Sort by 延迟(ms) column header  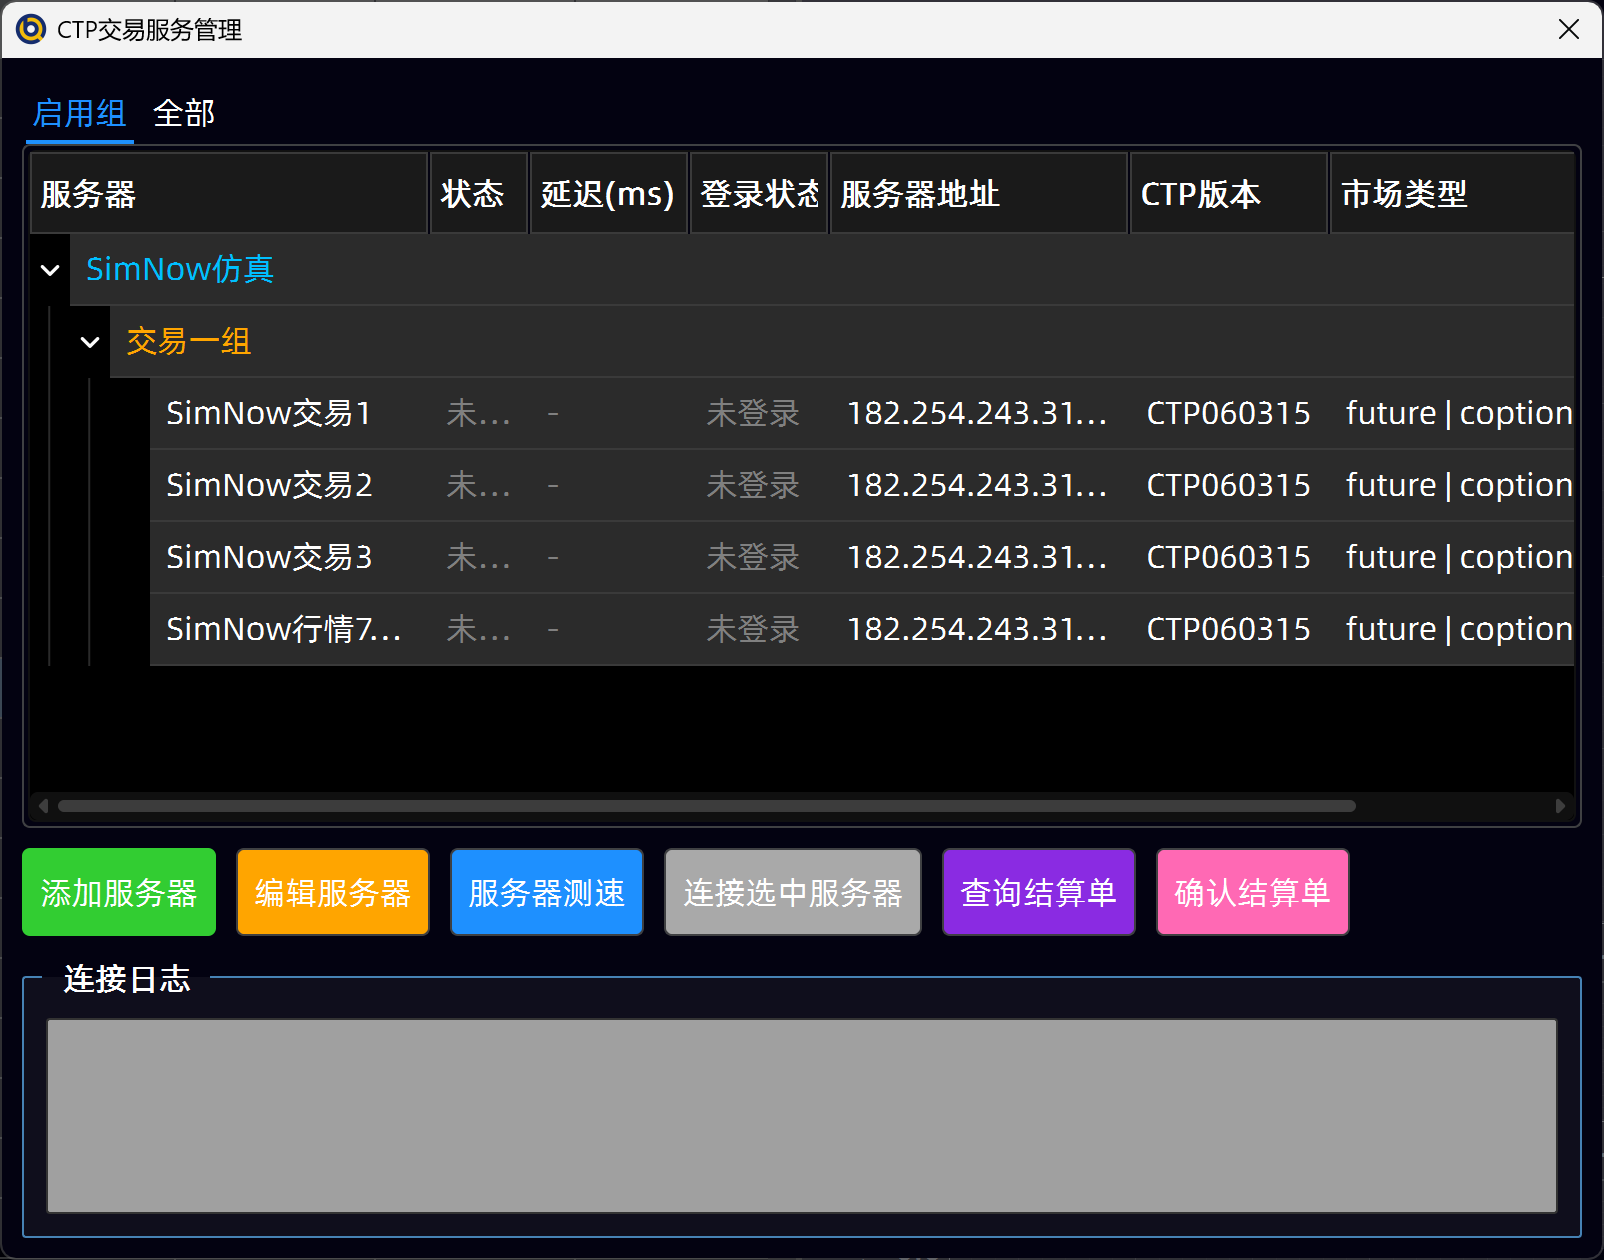click(x=608, y=194)
